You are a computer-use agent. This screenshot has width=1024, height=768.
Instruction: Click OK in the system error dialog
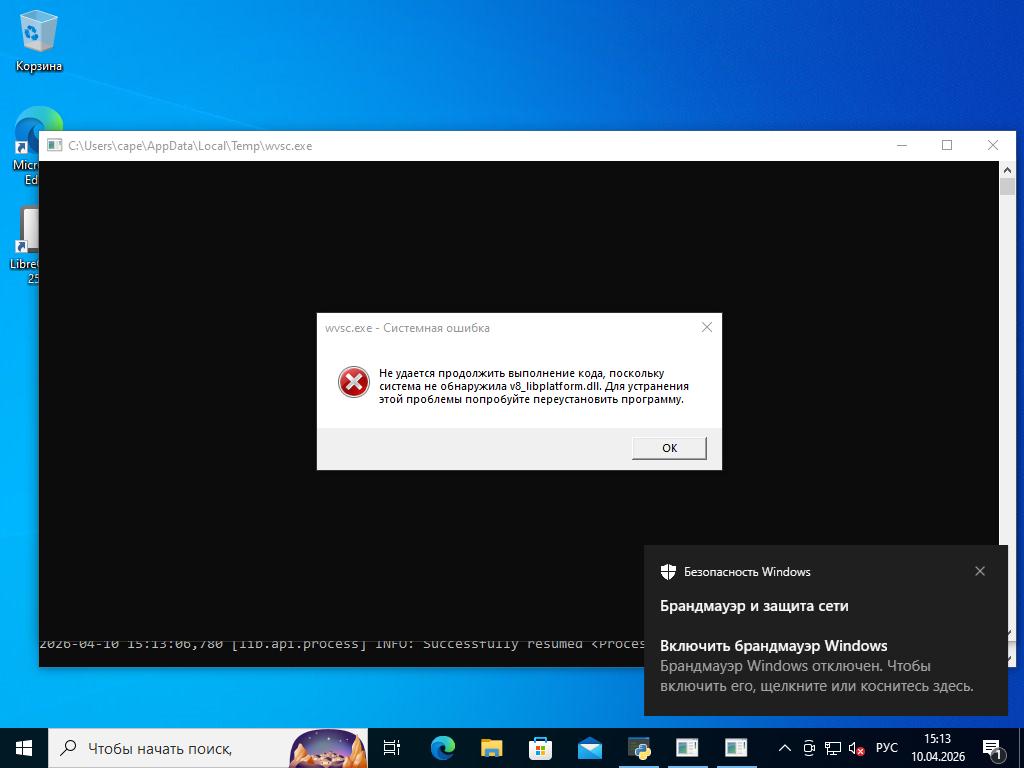point(669,448)
